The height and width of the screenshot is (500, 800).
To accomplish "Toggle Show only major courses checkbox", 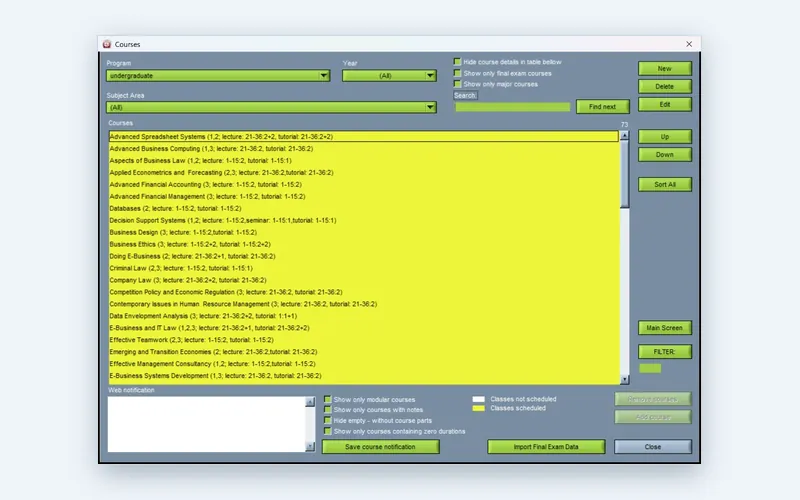I will [x=457, y=84].
